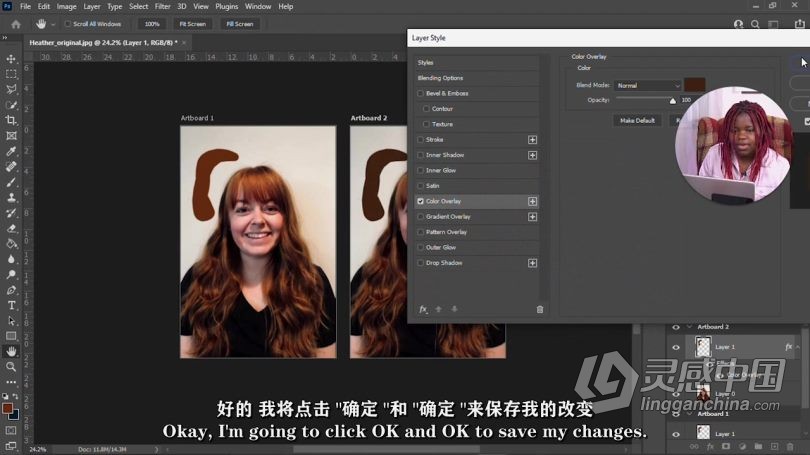The height and width of the screenshot is (455, 810).
Task: Open the Window menu
Action: click(x=258, y=7)
